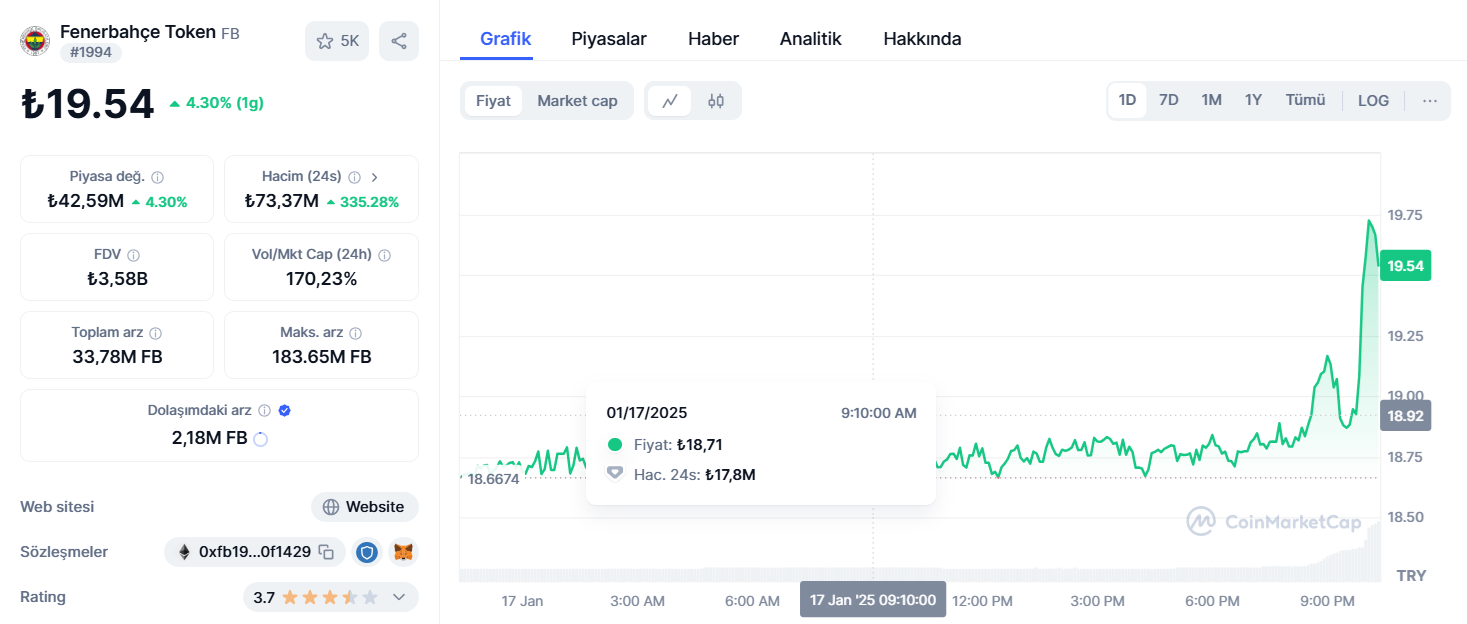Viewport: 1467px width, 624px height.
Task: Click the MetaMask fox icon
Action: [x=403, y=552]
